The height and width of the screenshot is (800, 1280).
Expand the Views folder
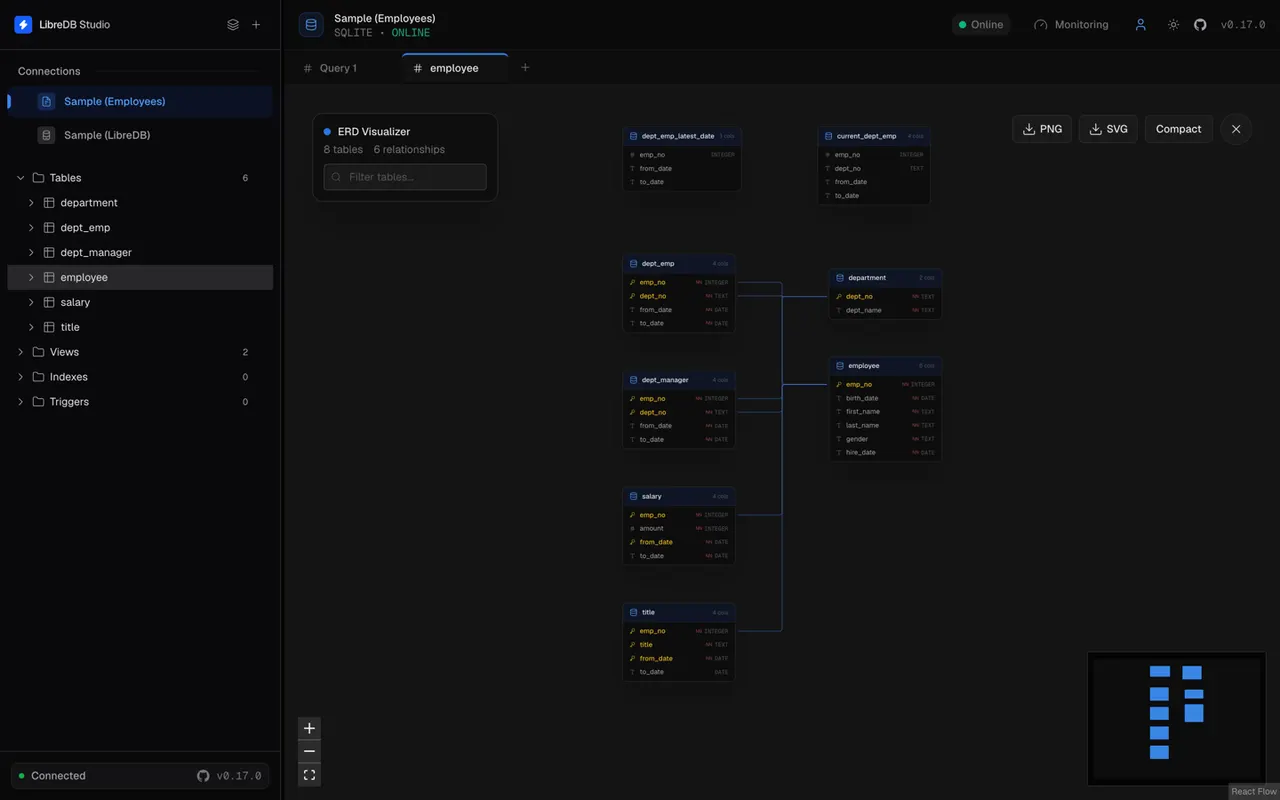pyautogui.click(x=21, y=352)
